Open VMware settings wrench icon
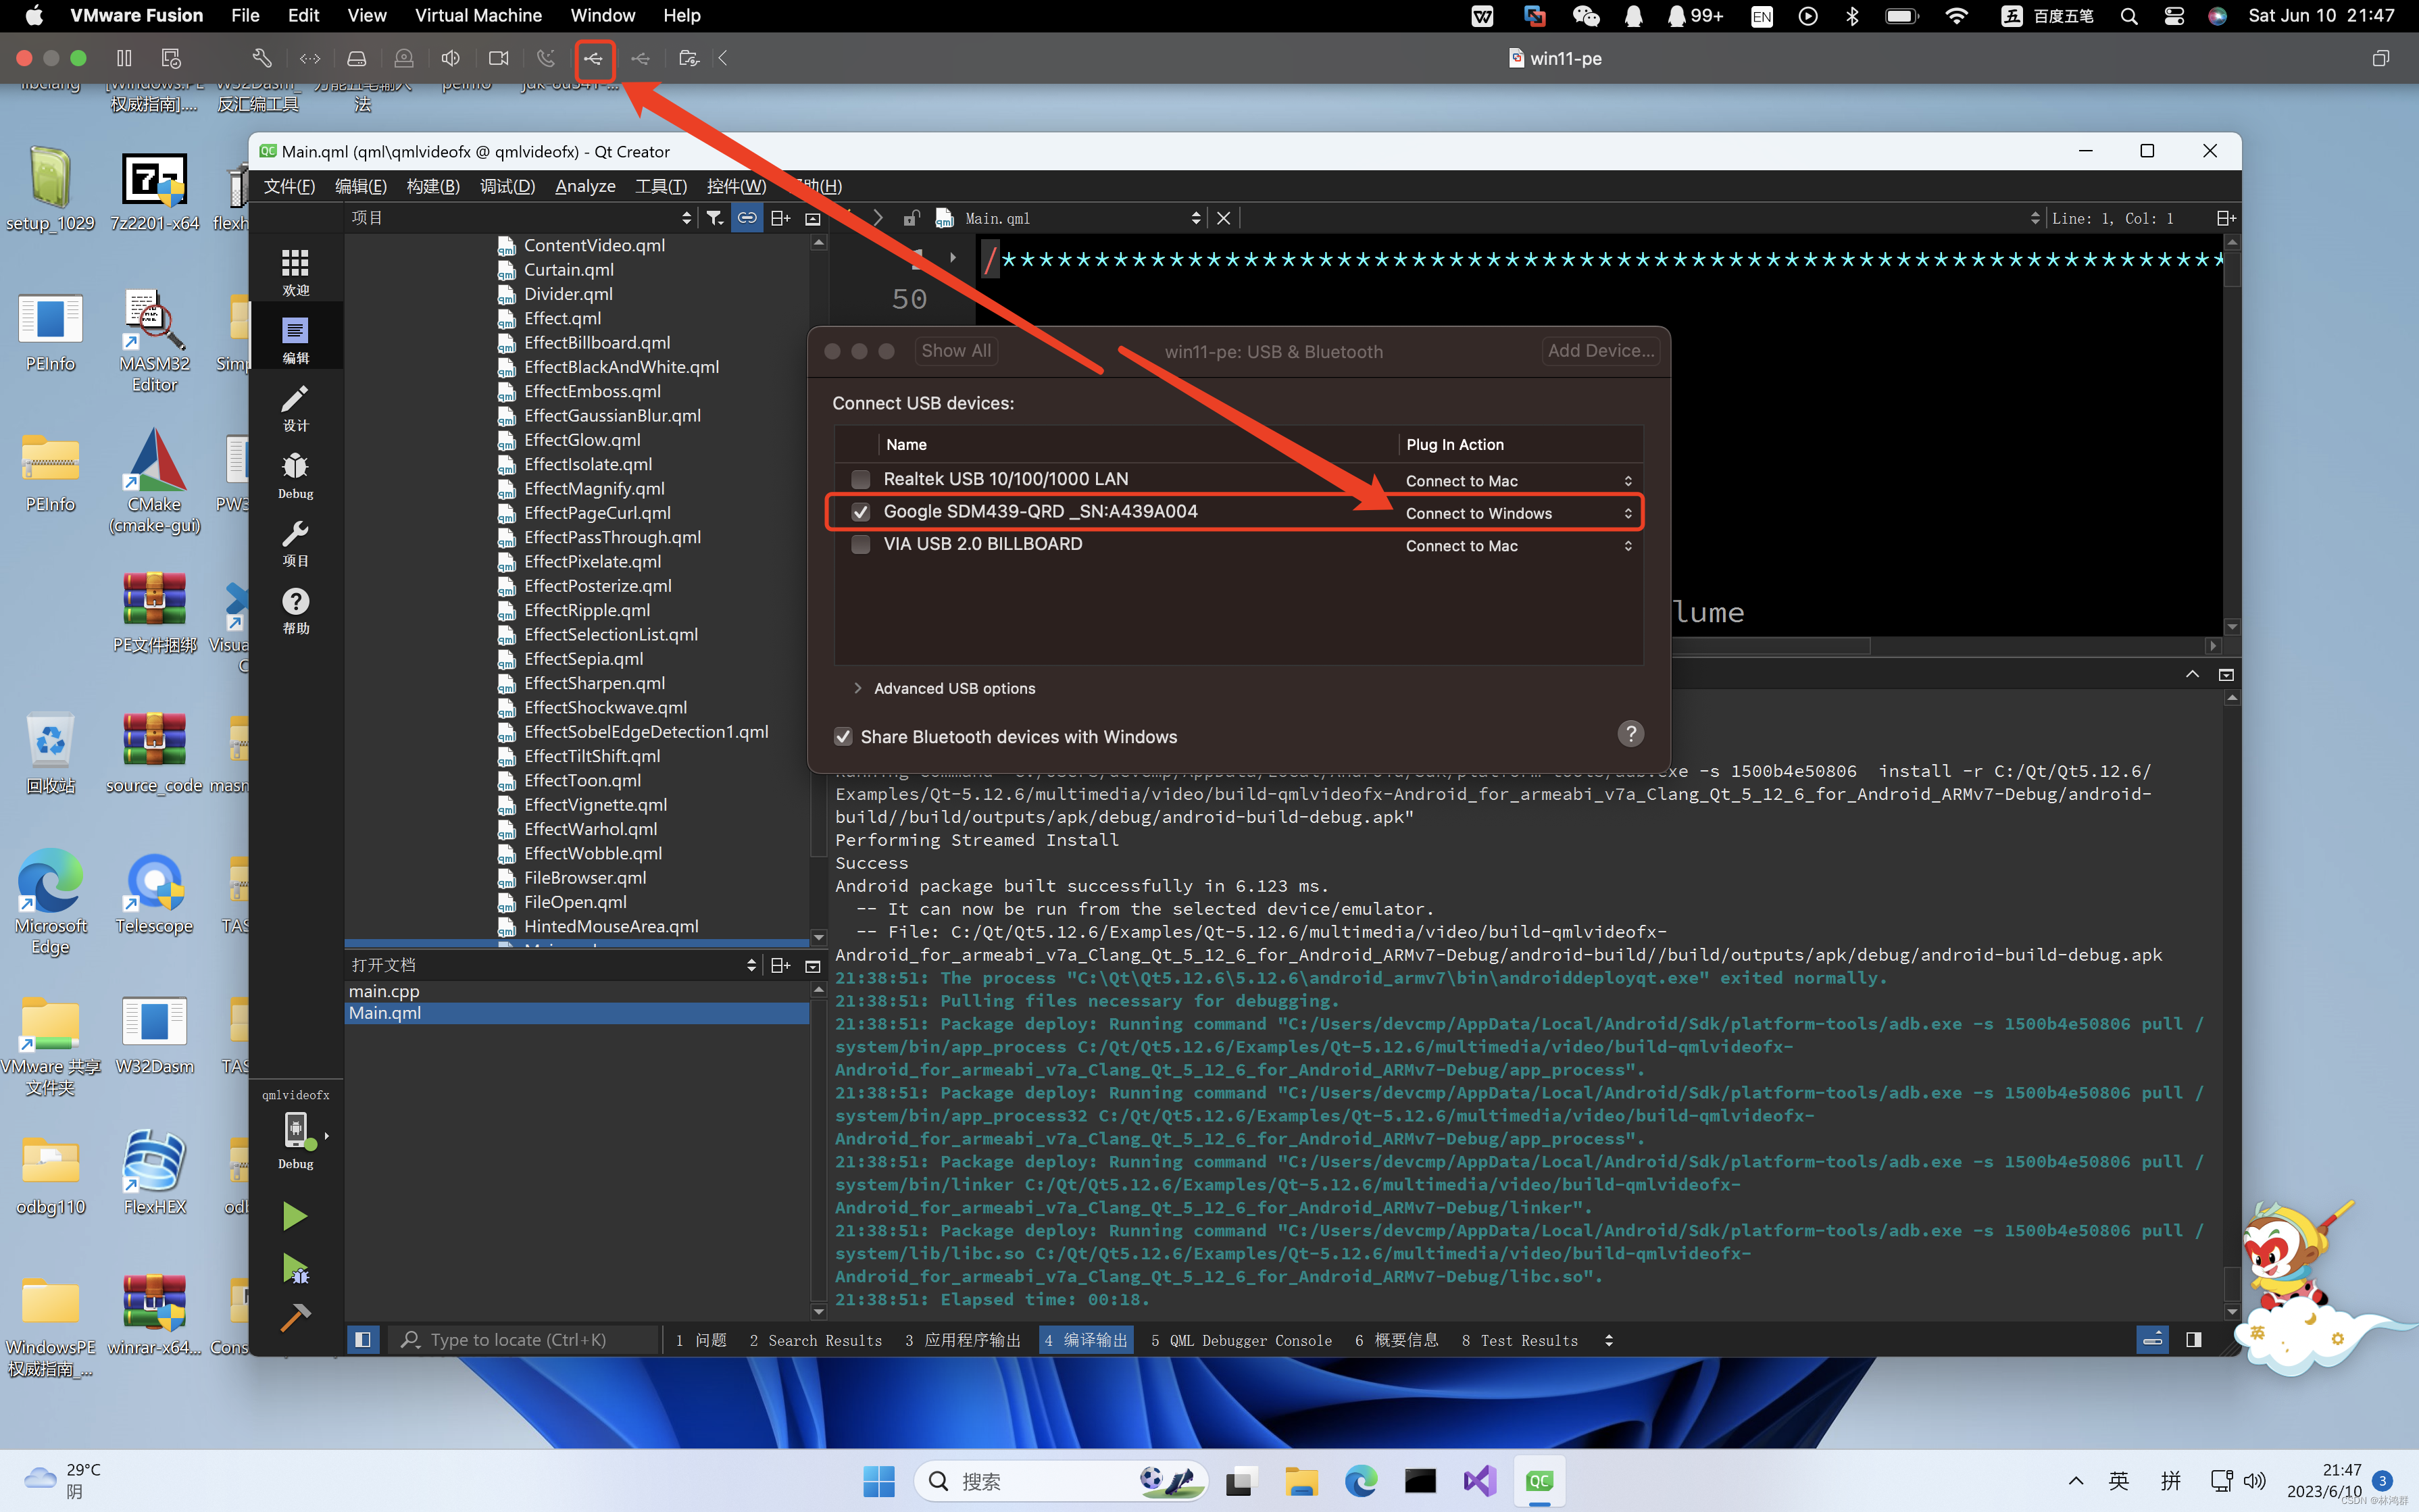Image resolution: width=2419 pixels, height=1512 pixels. tap(262, 58)
